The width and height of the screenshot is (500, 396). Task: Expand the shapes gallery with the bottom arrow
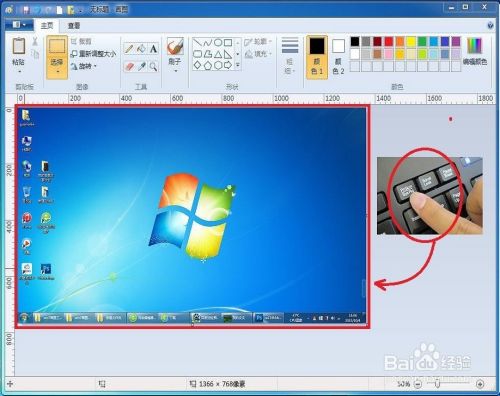(238, 65)
